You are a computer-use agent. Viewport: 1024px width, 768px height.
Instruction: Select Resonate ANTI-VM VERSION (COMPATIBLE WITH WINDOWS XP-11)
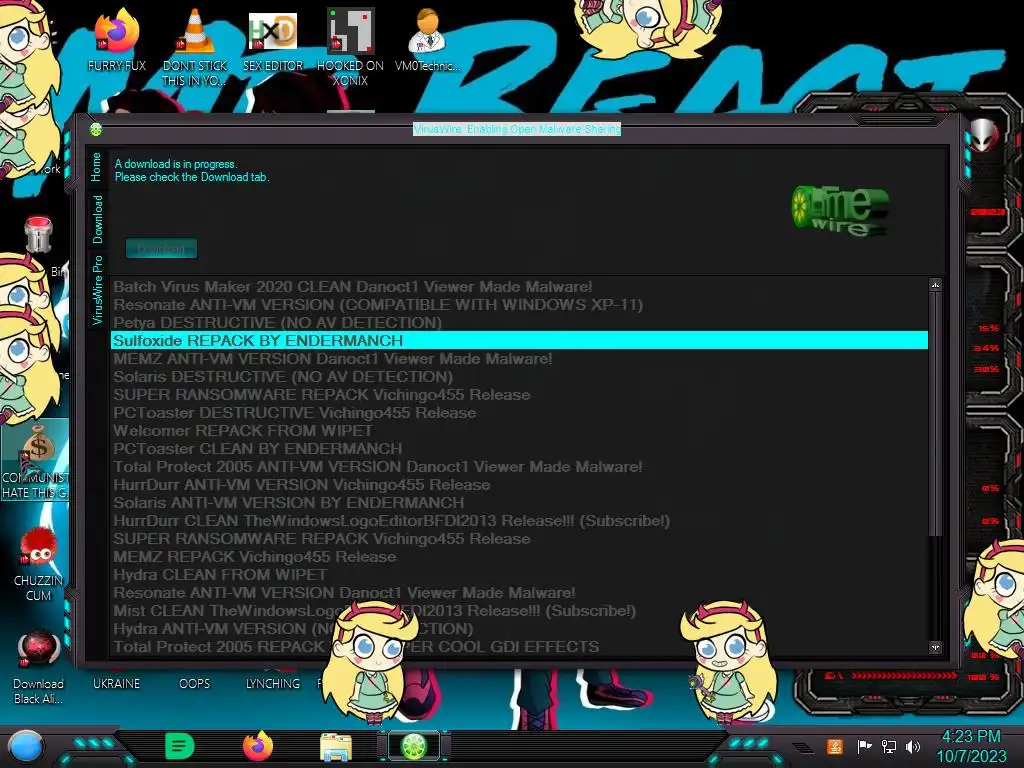pyautogui.click(x=519, y=305)
